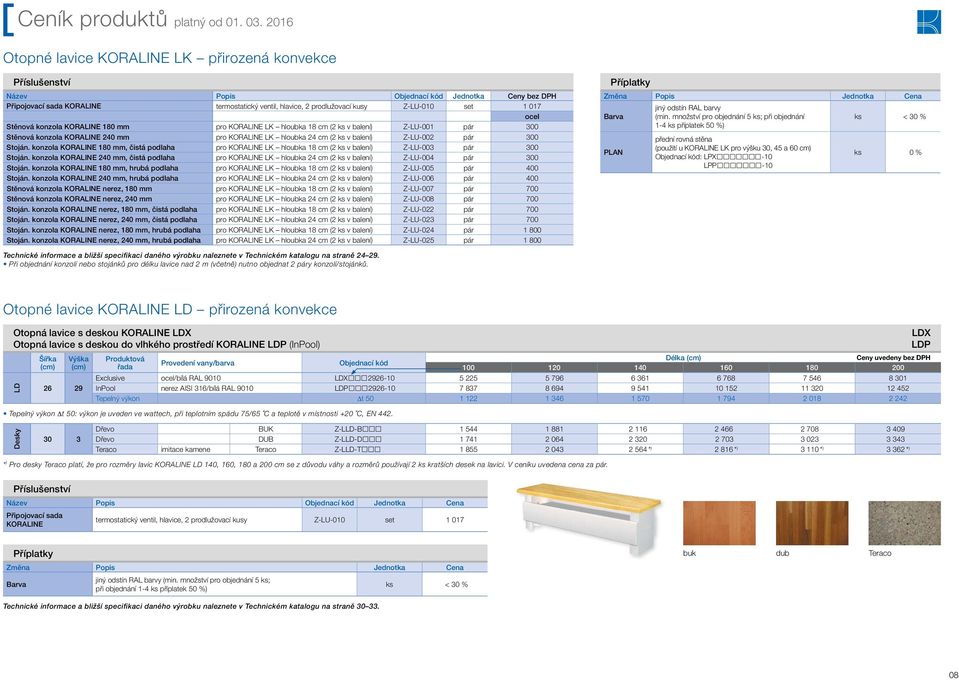Click row 'Stěnová konzola KORALINE nerez, 180 mm'
Screen dimensions: 959x680
pos(288,189)
